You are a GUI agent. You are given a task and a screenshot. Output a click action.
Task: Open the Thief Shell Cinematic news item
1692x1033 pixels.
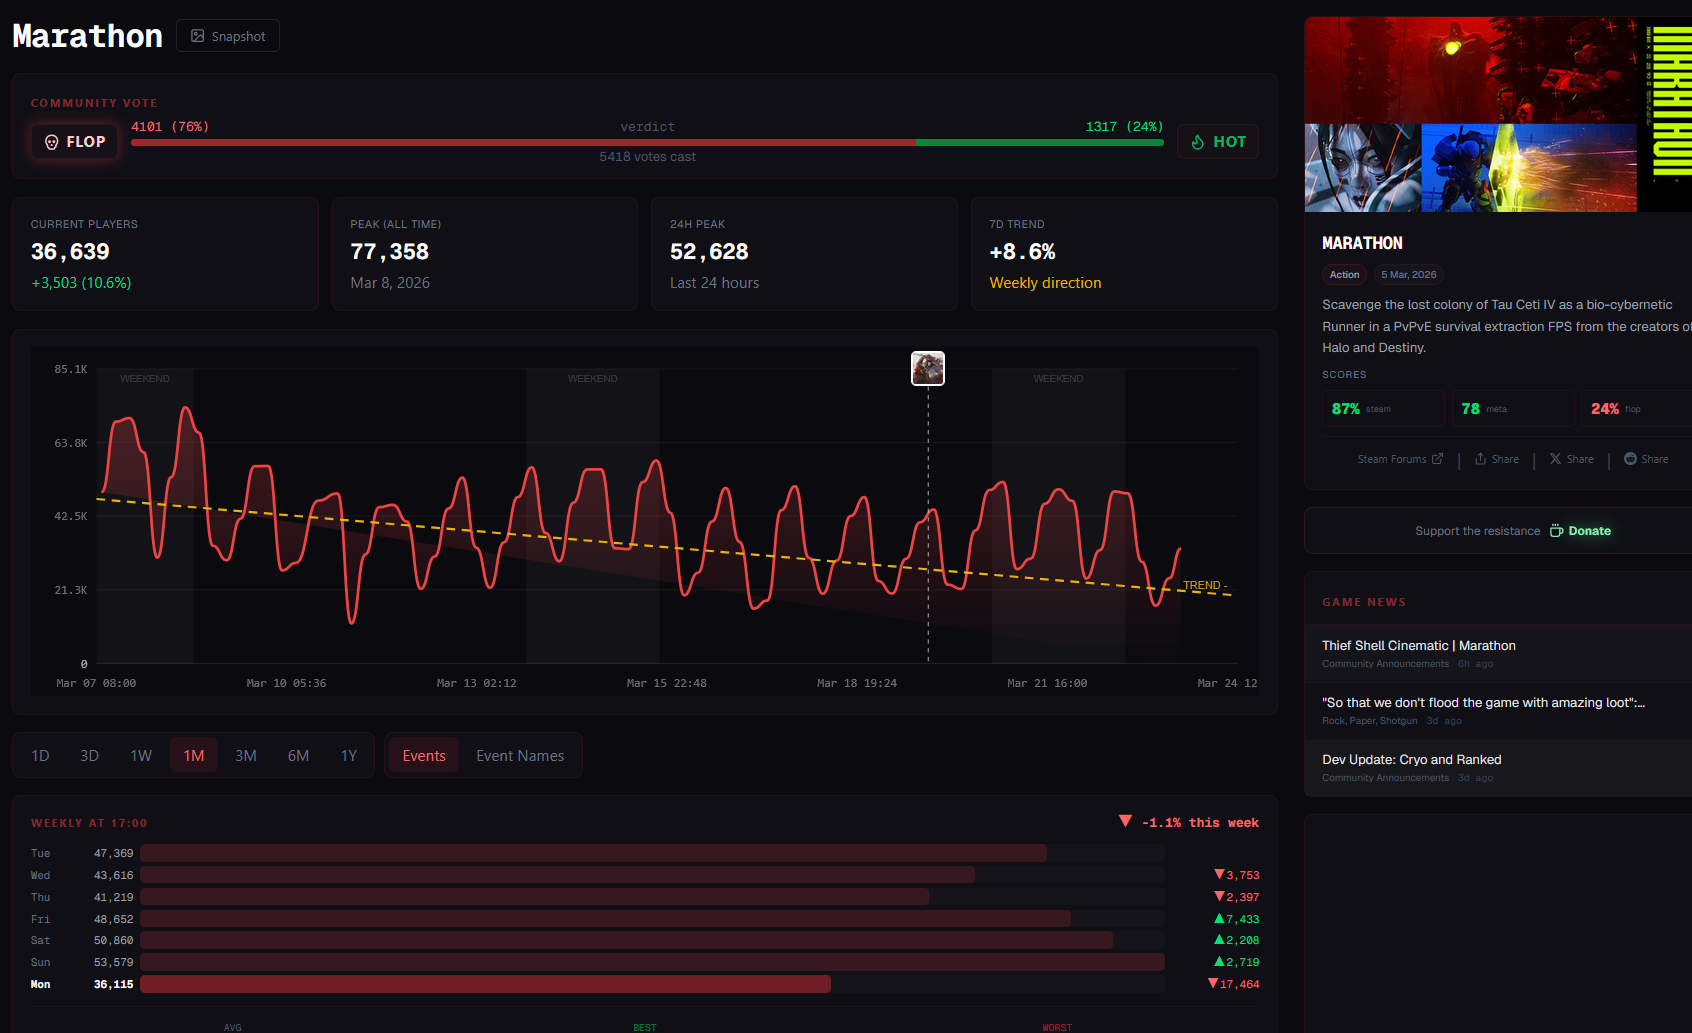[1498, 654]
